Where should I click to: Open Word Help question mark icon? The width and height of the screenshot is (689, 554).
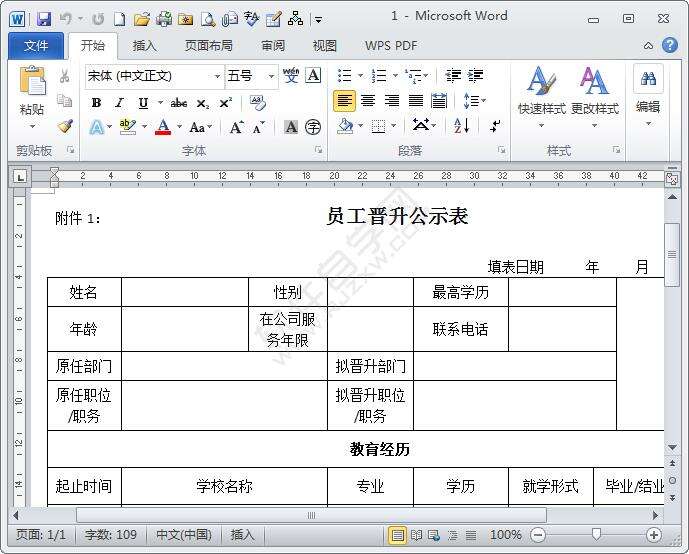(670, 45)
